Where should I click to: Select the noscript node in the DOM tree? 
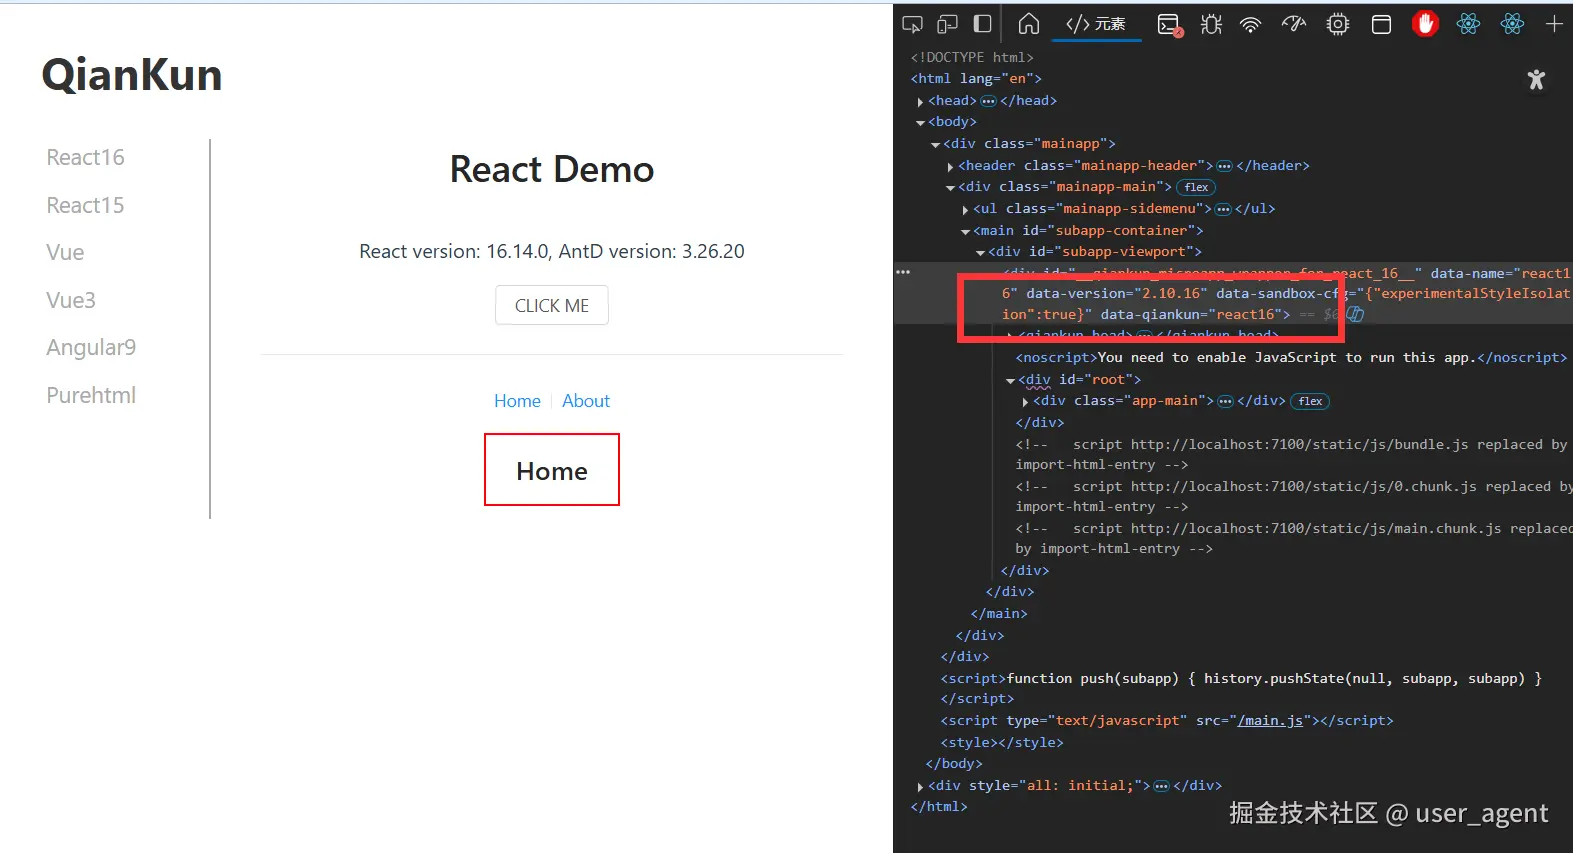coord(1291,357)
